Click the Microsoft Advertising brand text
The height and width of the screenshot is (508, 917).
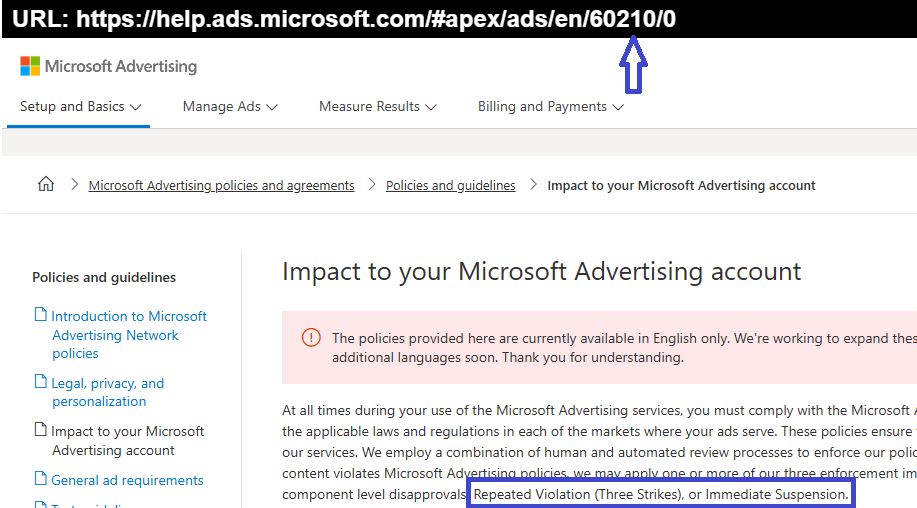tap(121, 67)
